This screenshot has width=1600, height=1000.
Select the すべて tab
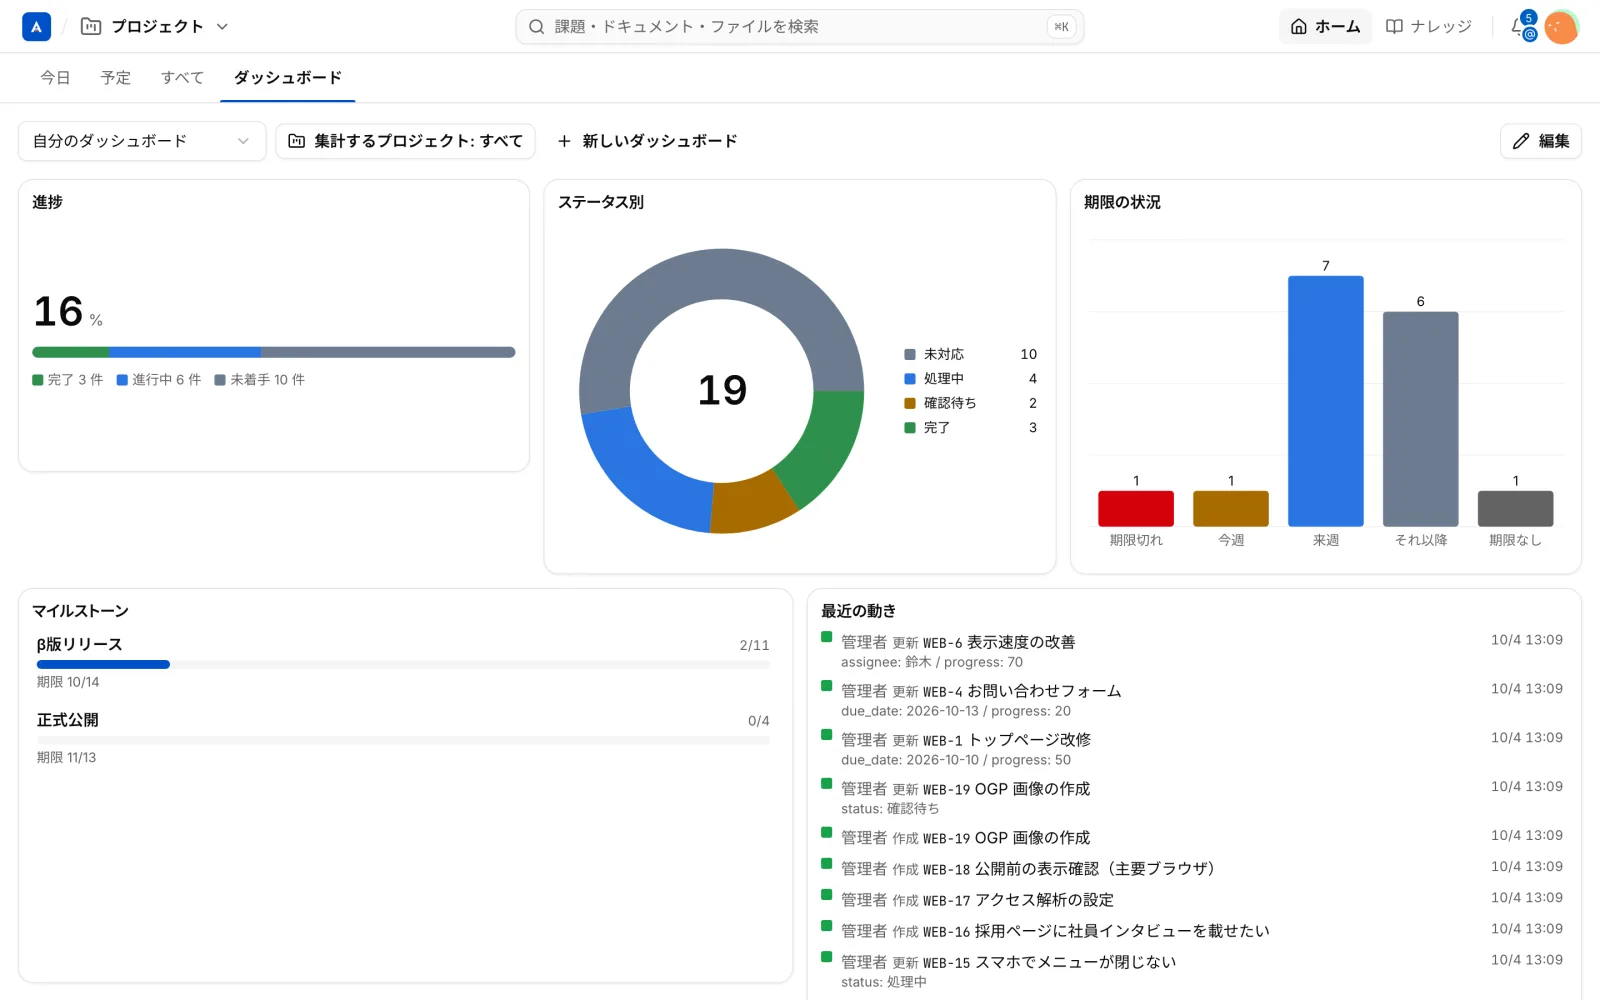(182, 78)
